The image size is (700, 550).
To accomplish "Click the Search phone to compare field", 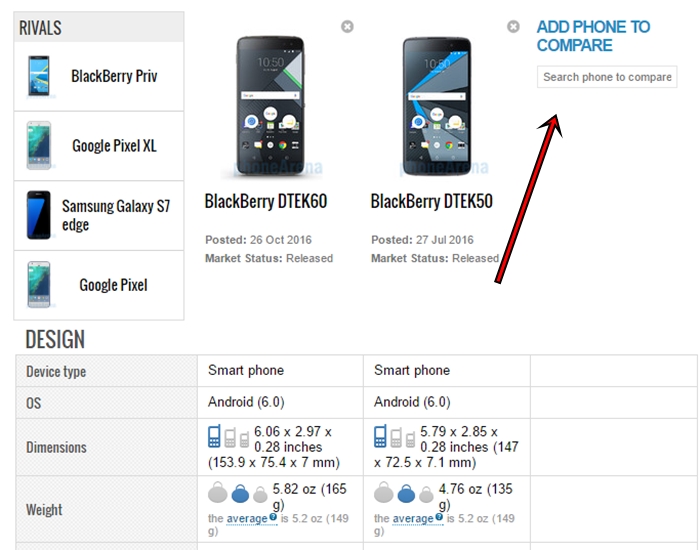I will (607, 77).
